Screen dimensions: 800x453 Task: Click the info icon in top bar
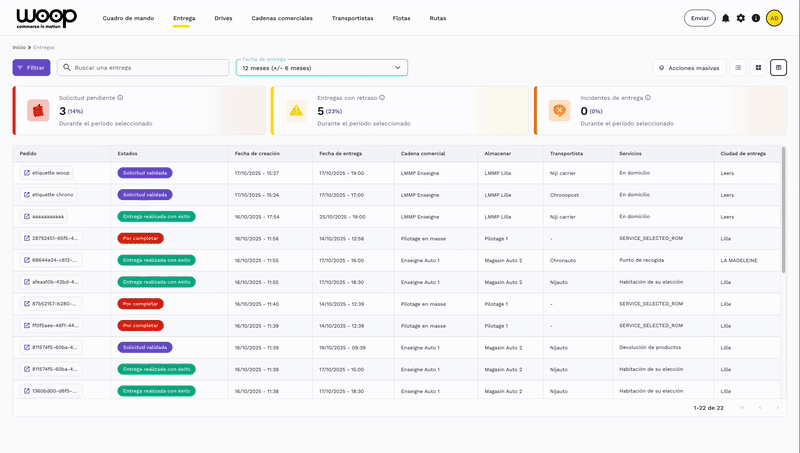pos(756,18)
